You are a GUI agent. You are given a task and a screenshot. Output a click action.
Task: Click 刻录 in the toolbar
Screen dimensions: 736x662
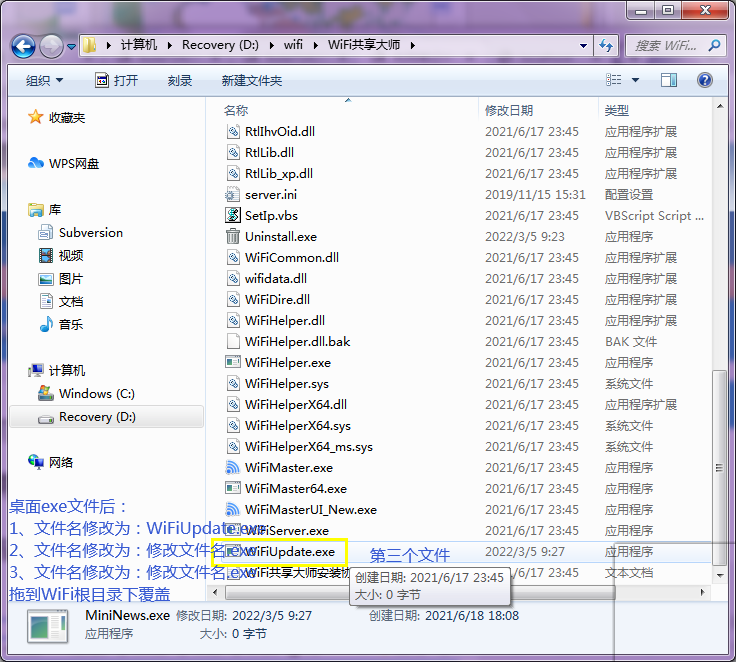pos(180,81)
